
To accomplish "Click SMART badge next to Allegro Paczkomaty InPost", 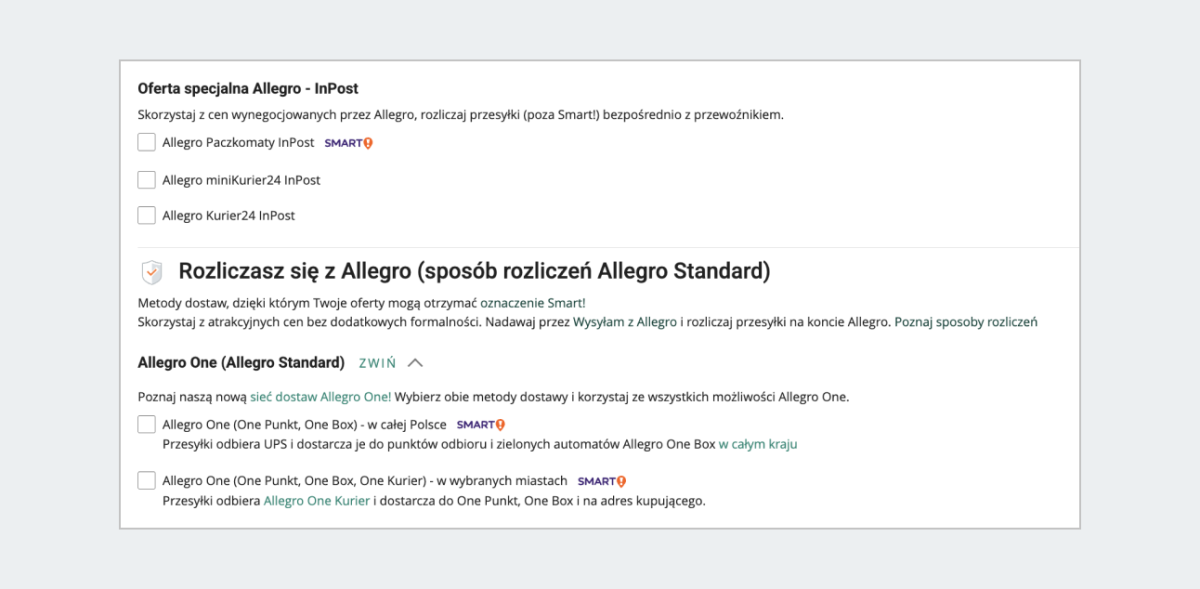I will coord(348,143).
